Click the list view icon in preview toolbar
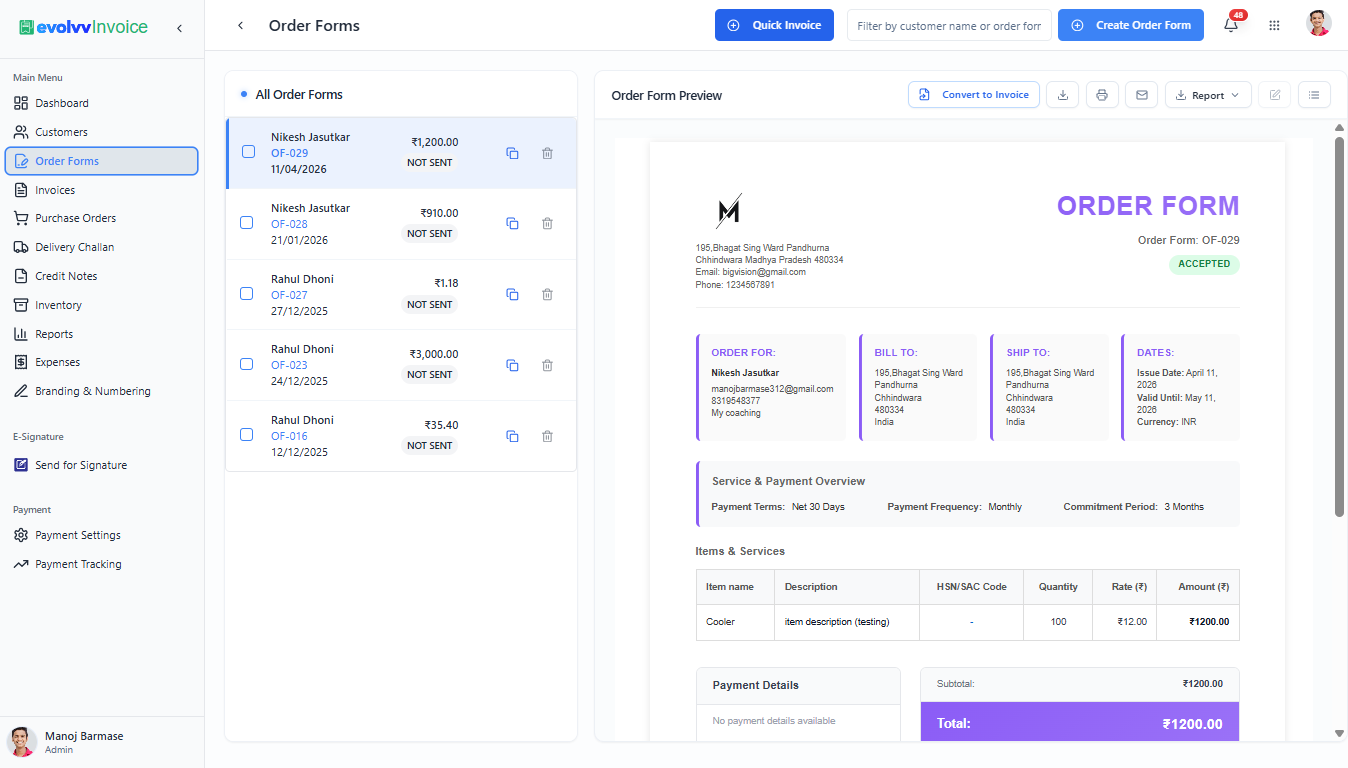The height and width of the screenshot is (768, 1348). click(x=1314, y=95)
